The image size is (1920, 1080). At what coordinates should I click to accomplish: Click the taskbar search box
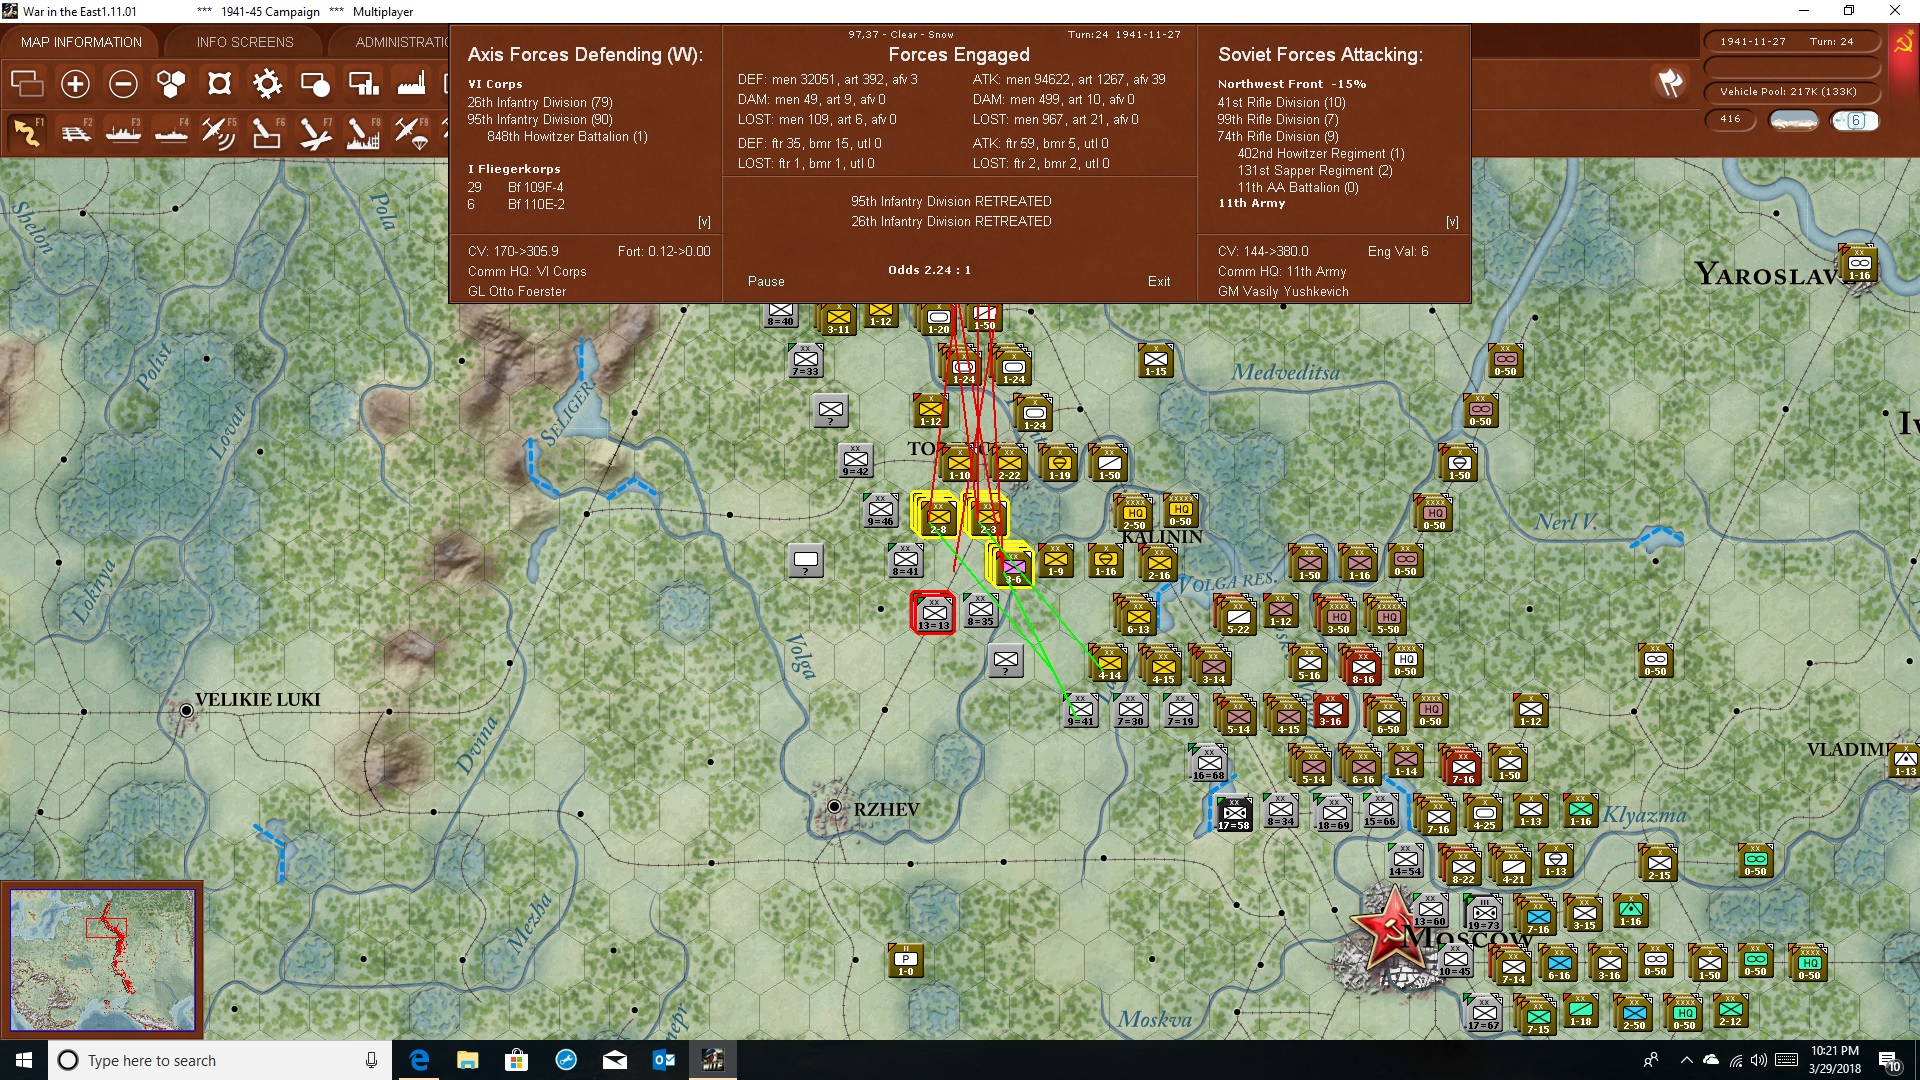(220, 1060)
